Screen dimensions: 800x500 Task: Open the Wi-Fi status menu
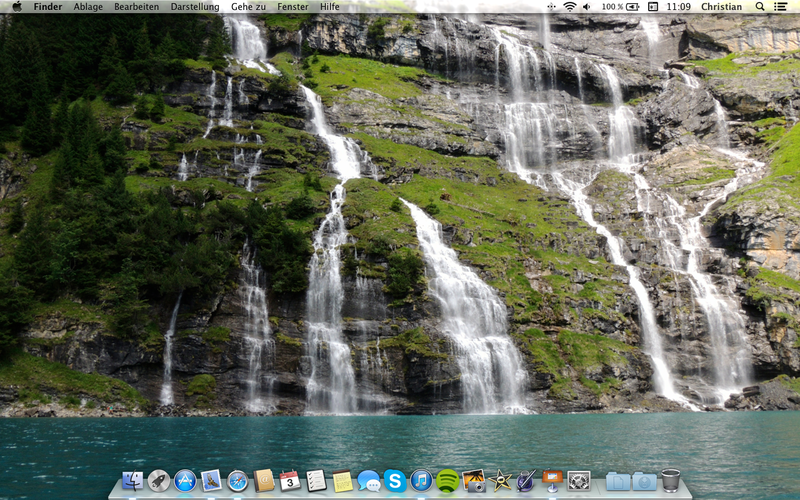pyautogui.click(x=569, y=7)
